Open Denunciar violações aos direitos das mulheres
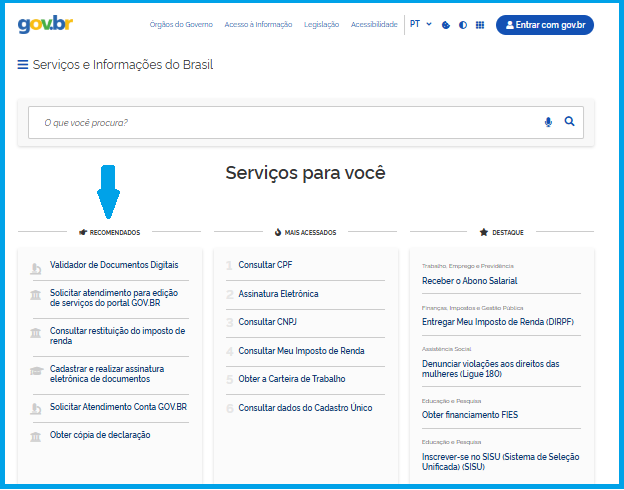Image resolution: width=624 pixels, height=490 pixels. pos(490,369)
